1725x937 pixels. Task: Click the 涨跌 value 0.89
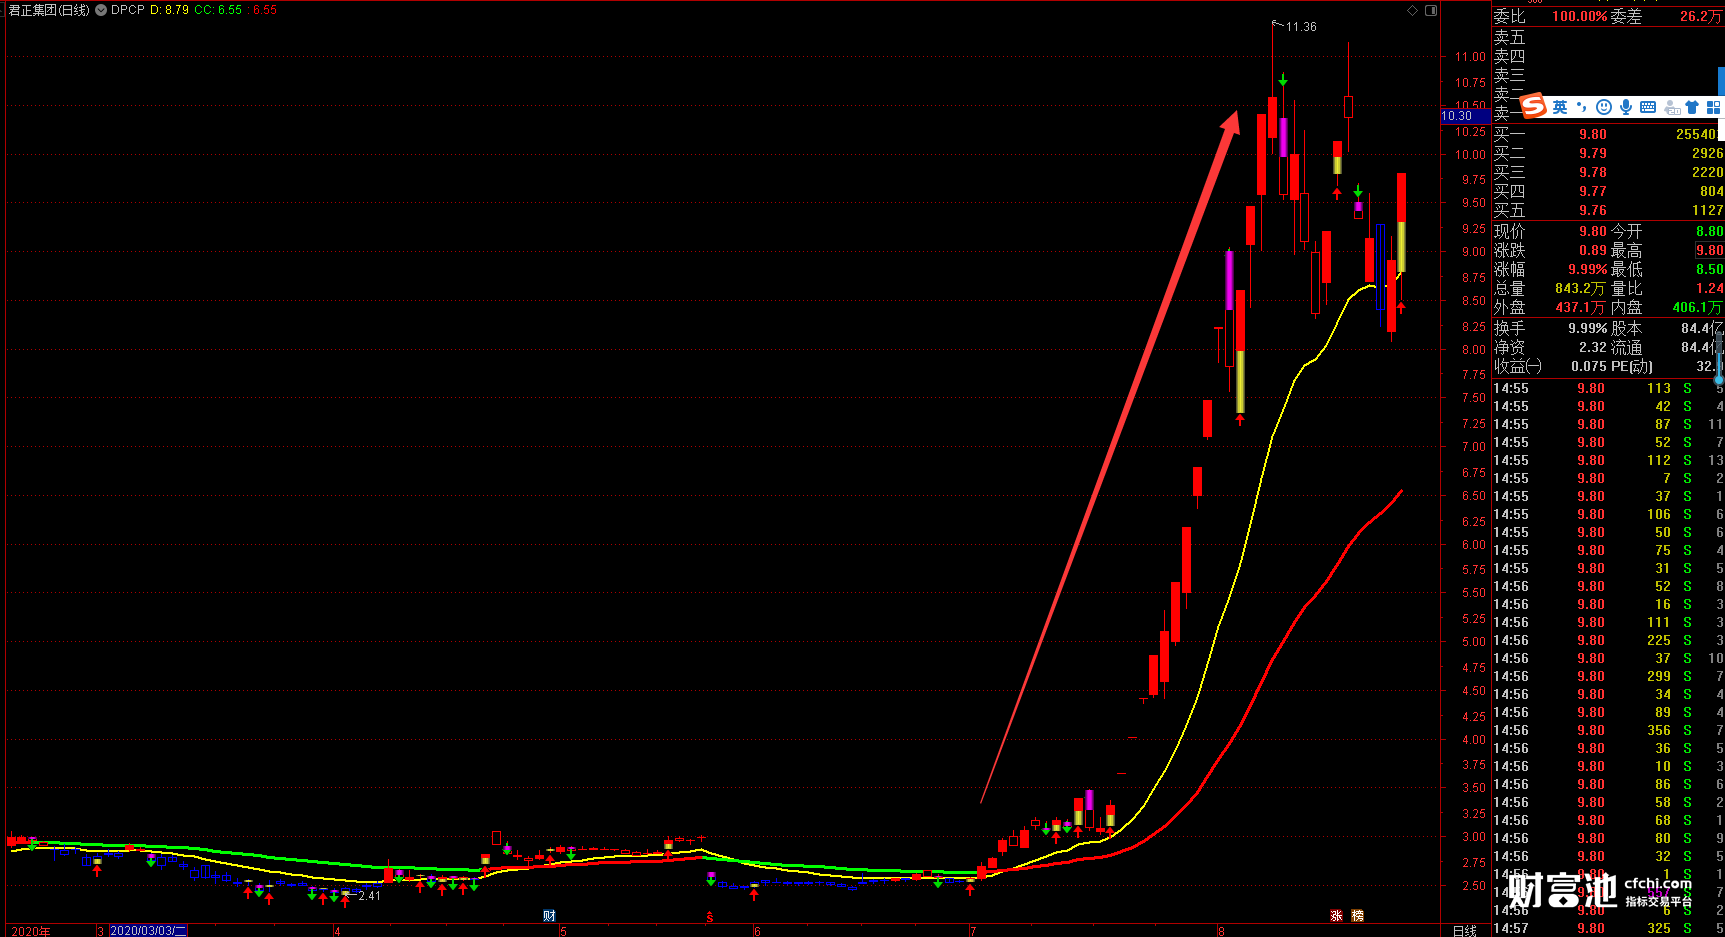click(1593, 251)
